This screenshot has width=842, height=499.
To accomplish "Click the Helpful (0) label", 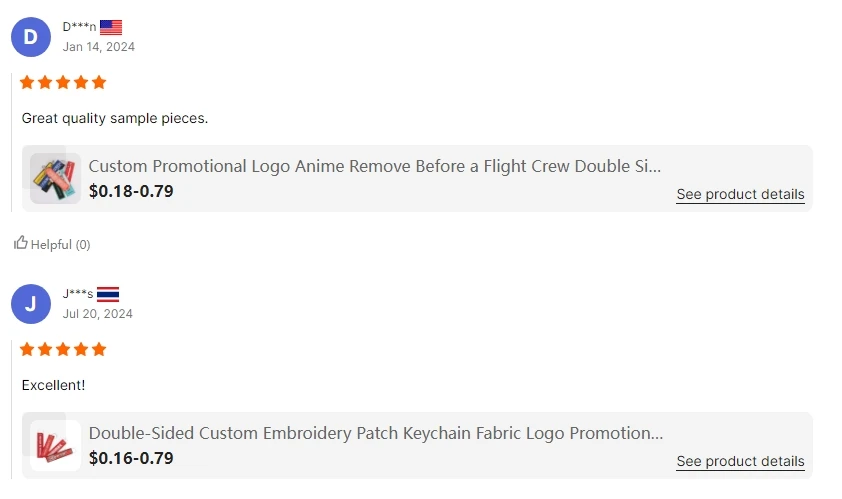I will point(60,244).
